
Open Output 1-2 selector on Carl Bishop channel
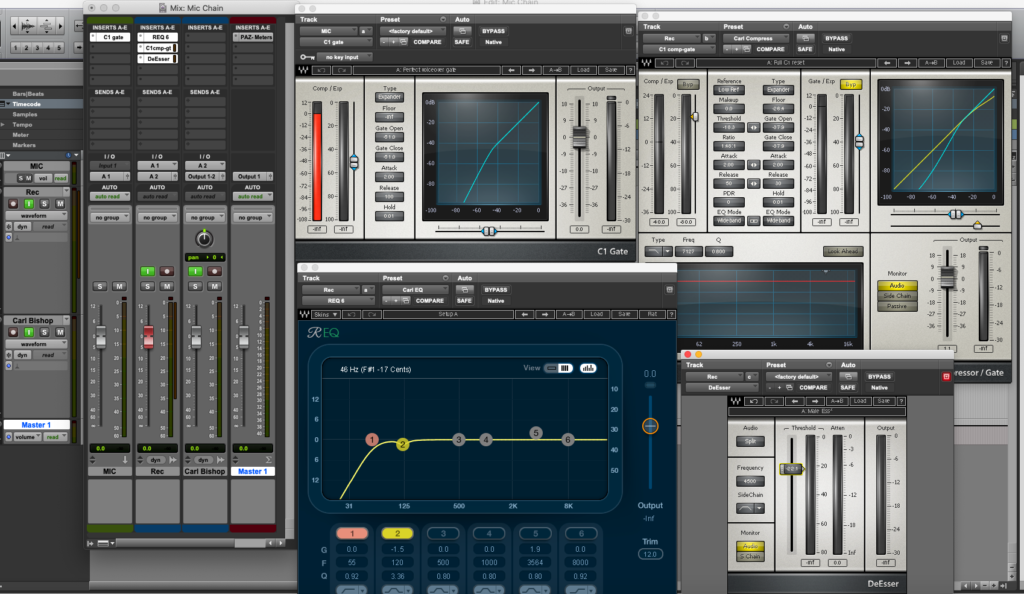(204, 176)
